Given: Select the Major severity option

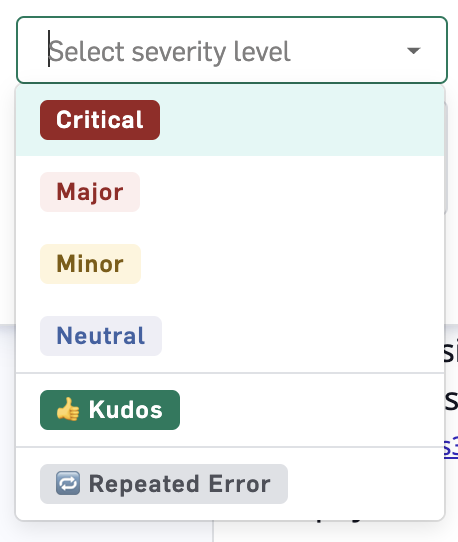Looking at the screenshot, I should [90, 192].
